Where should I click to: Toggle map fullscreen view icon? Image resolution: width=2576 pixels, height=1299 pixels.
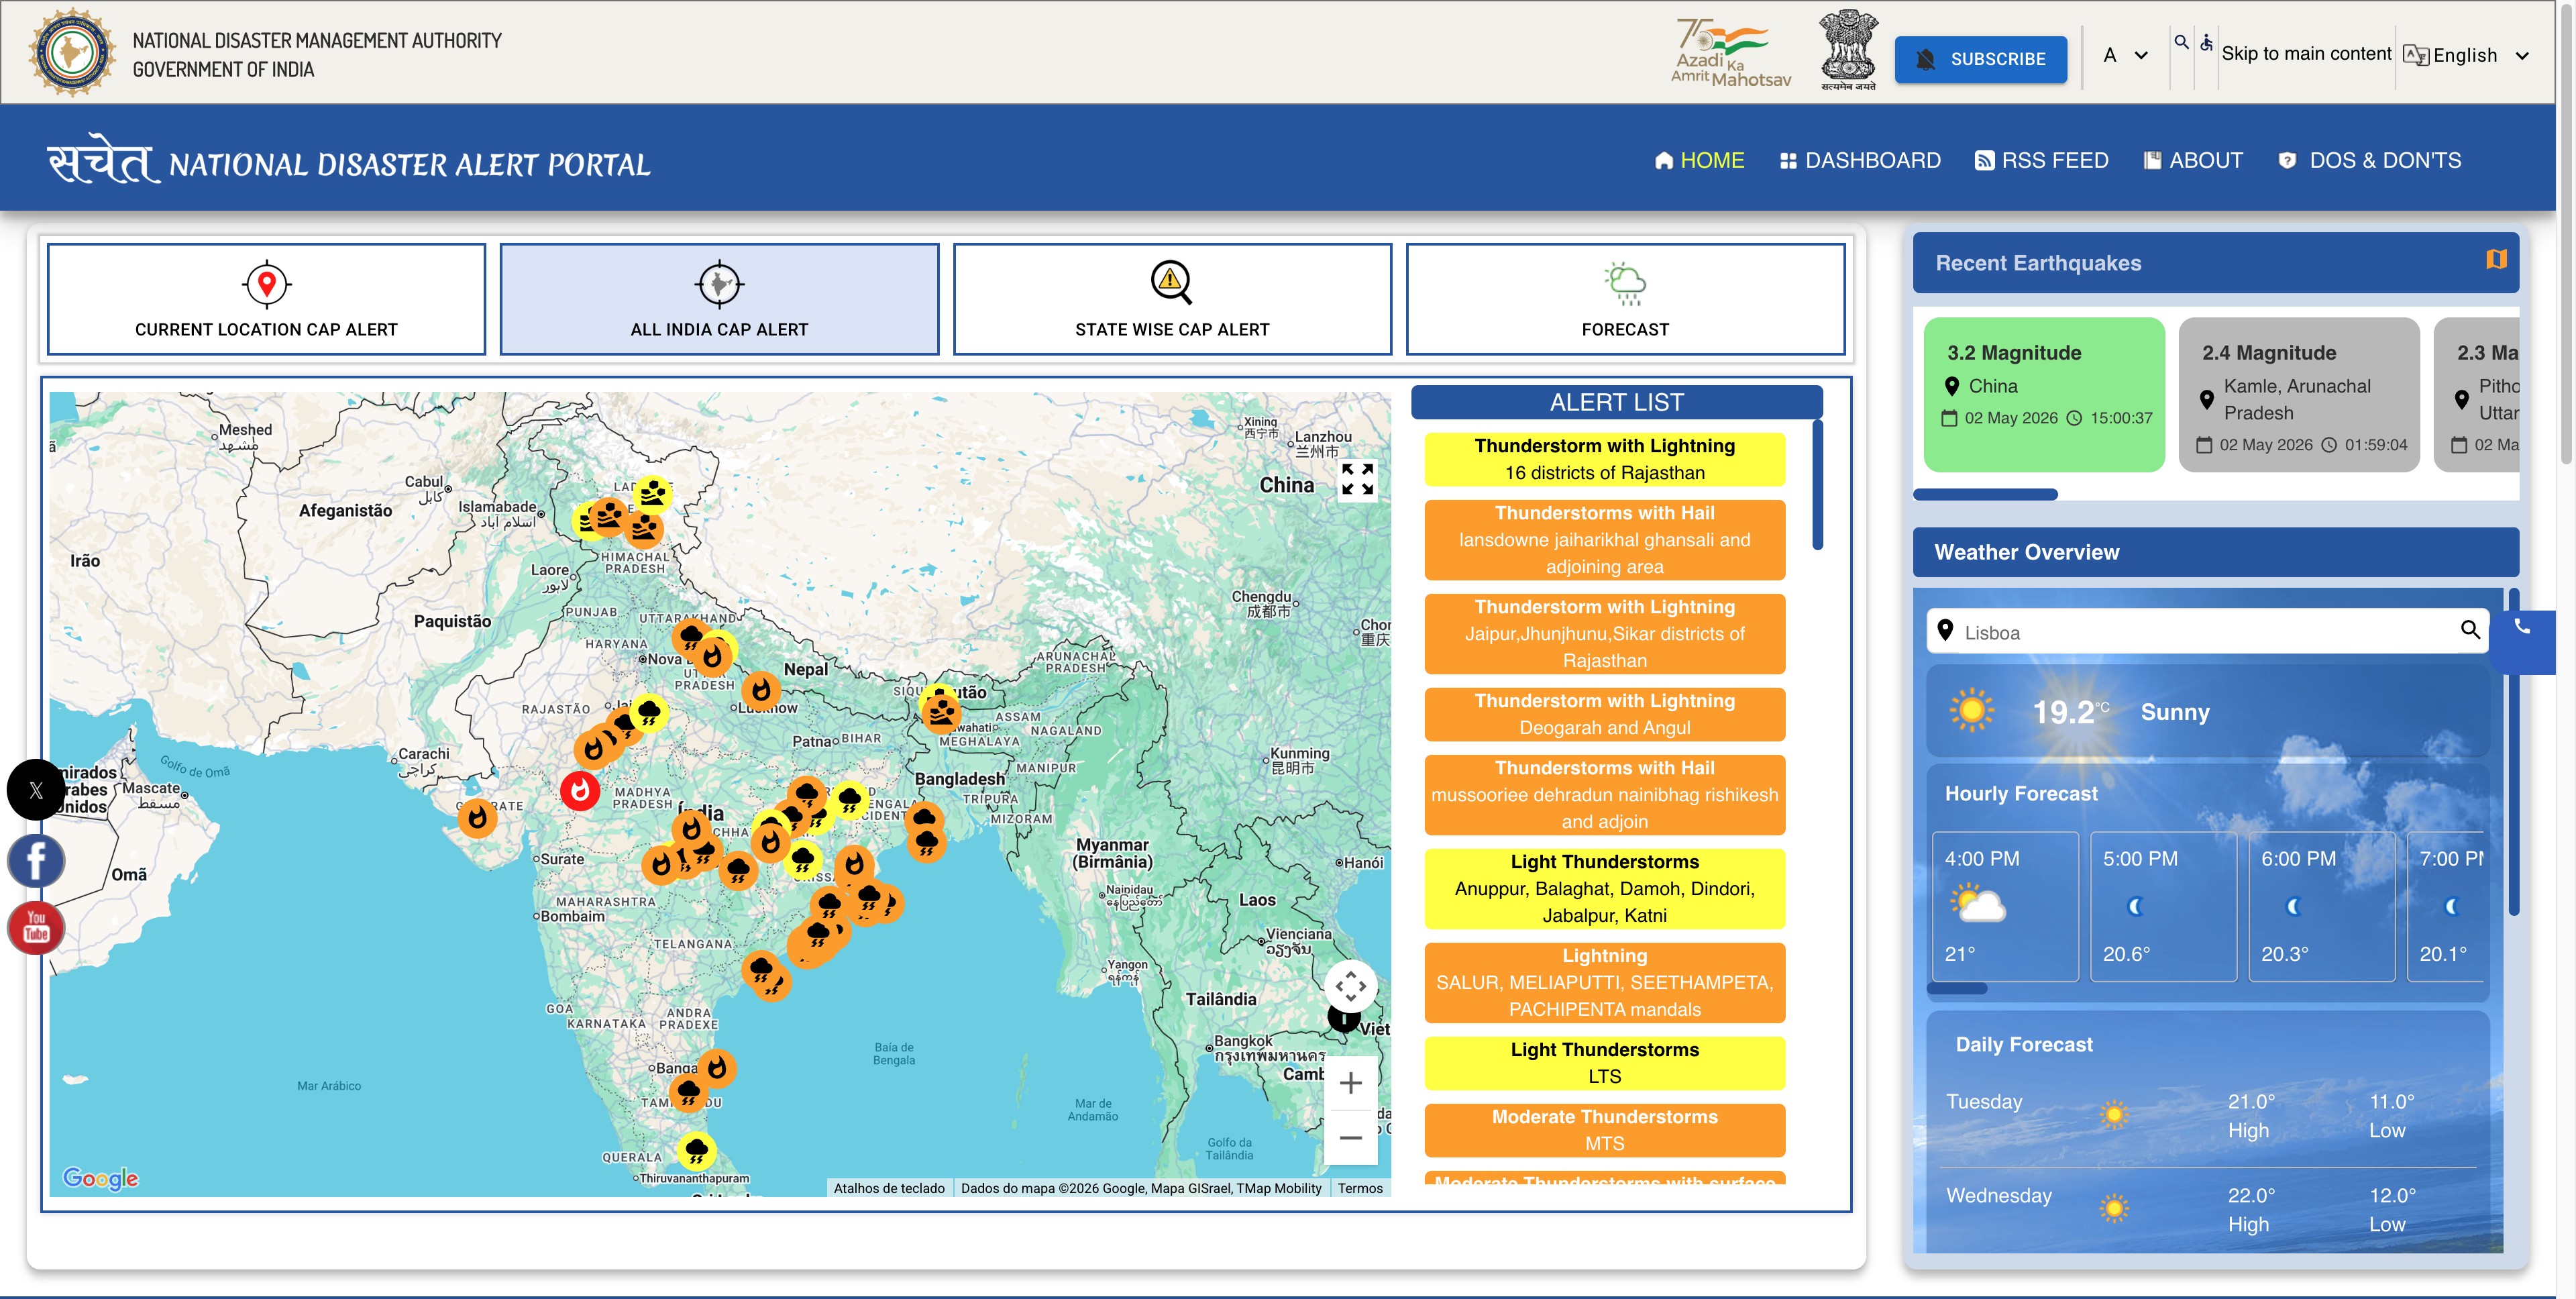point(1357,479)
